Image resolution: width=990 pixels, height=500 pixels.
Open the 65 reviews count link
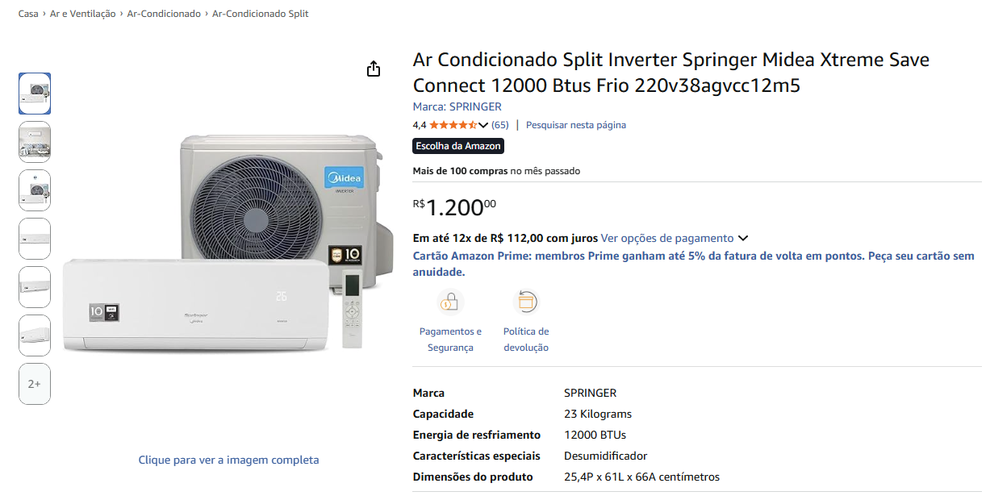(500, 125)
